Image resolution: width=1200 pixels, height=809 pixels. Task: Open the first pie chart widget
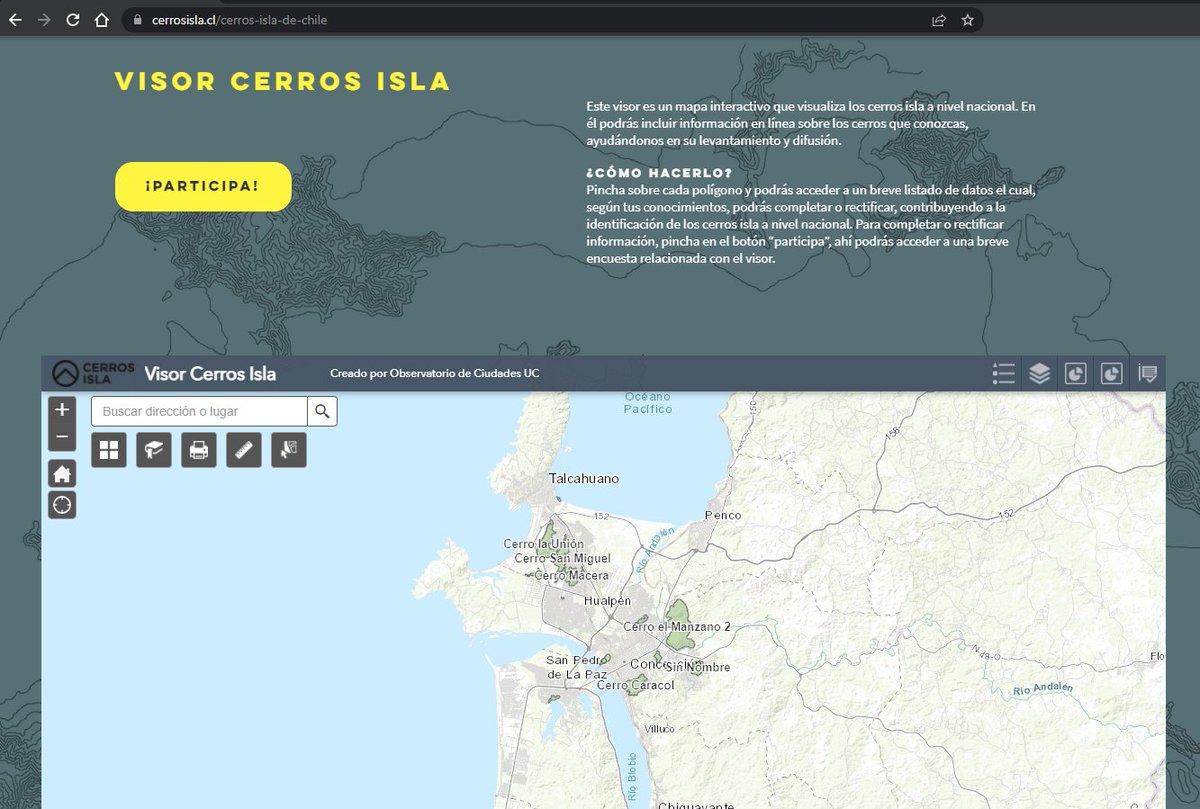tap(1076, 372)
